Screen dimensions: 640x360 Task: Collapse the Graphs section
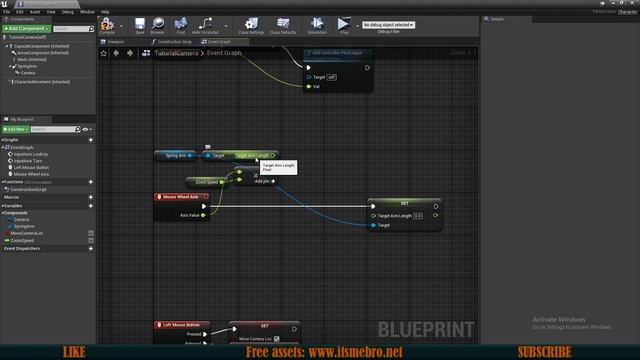coord(2,140)
